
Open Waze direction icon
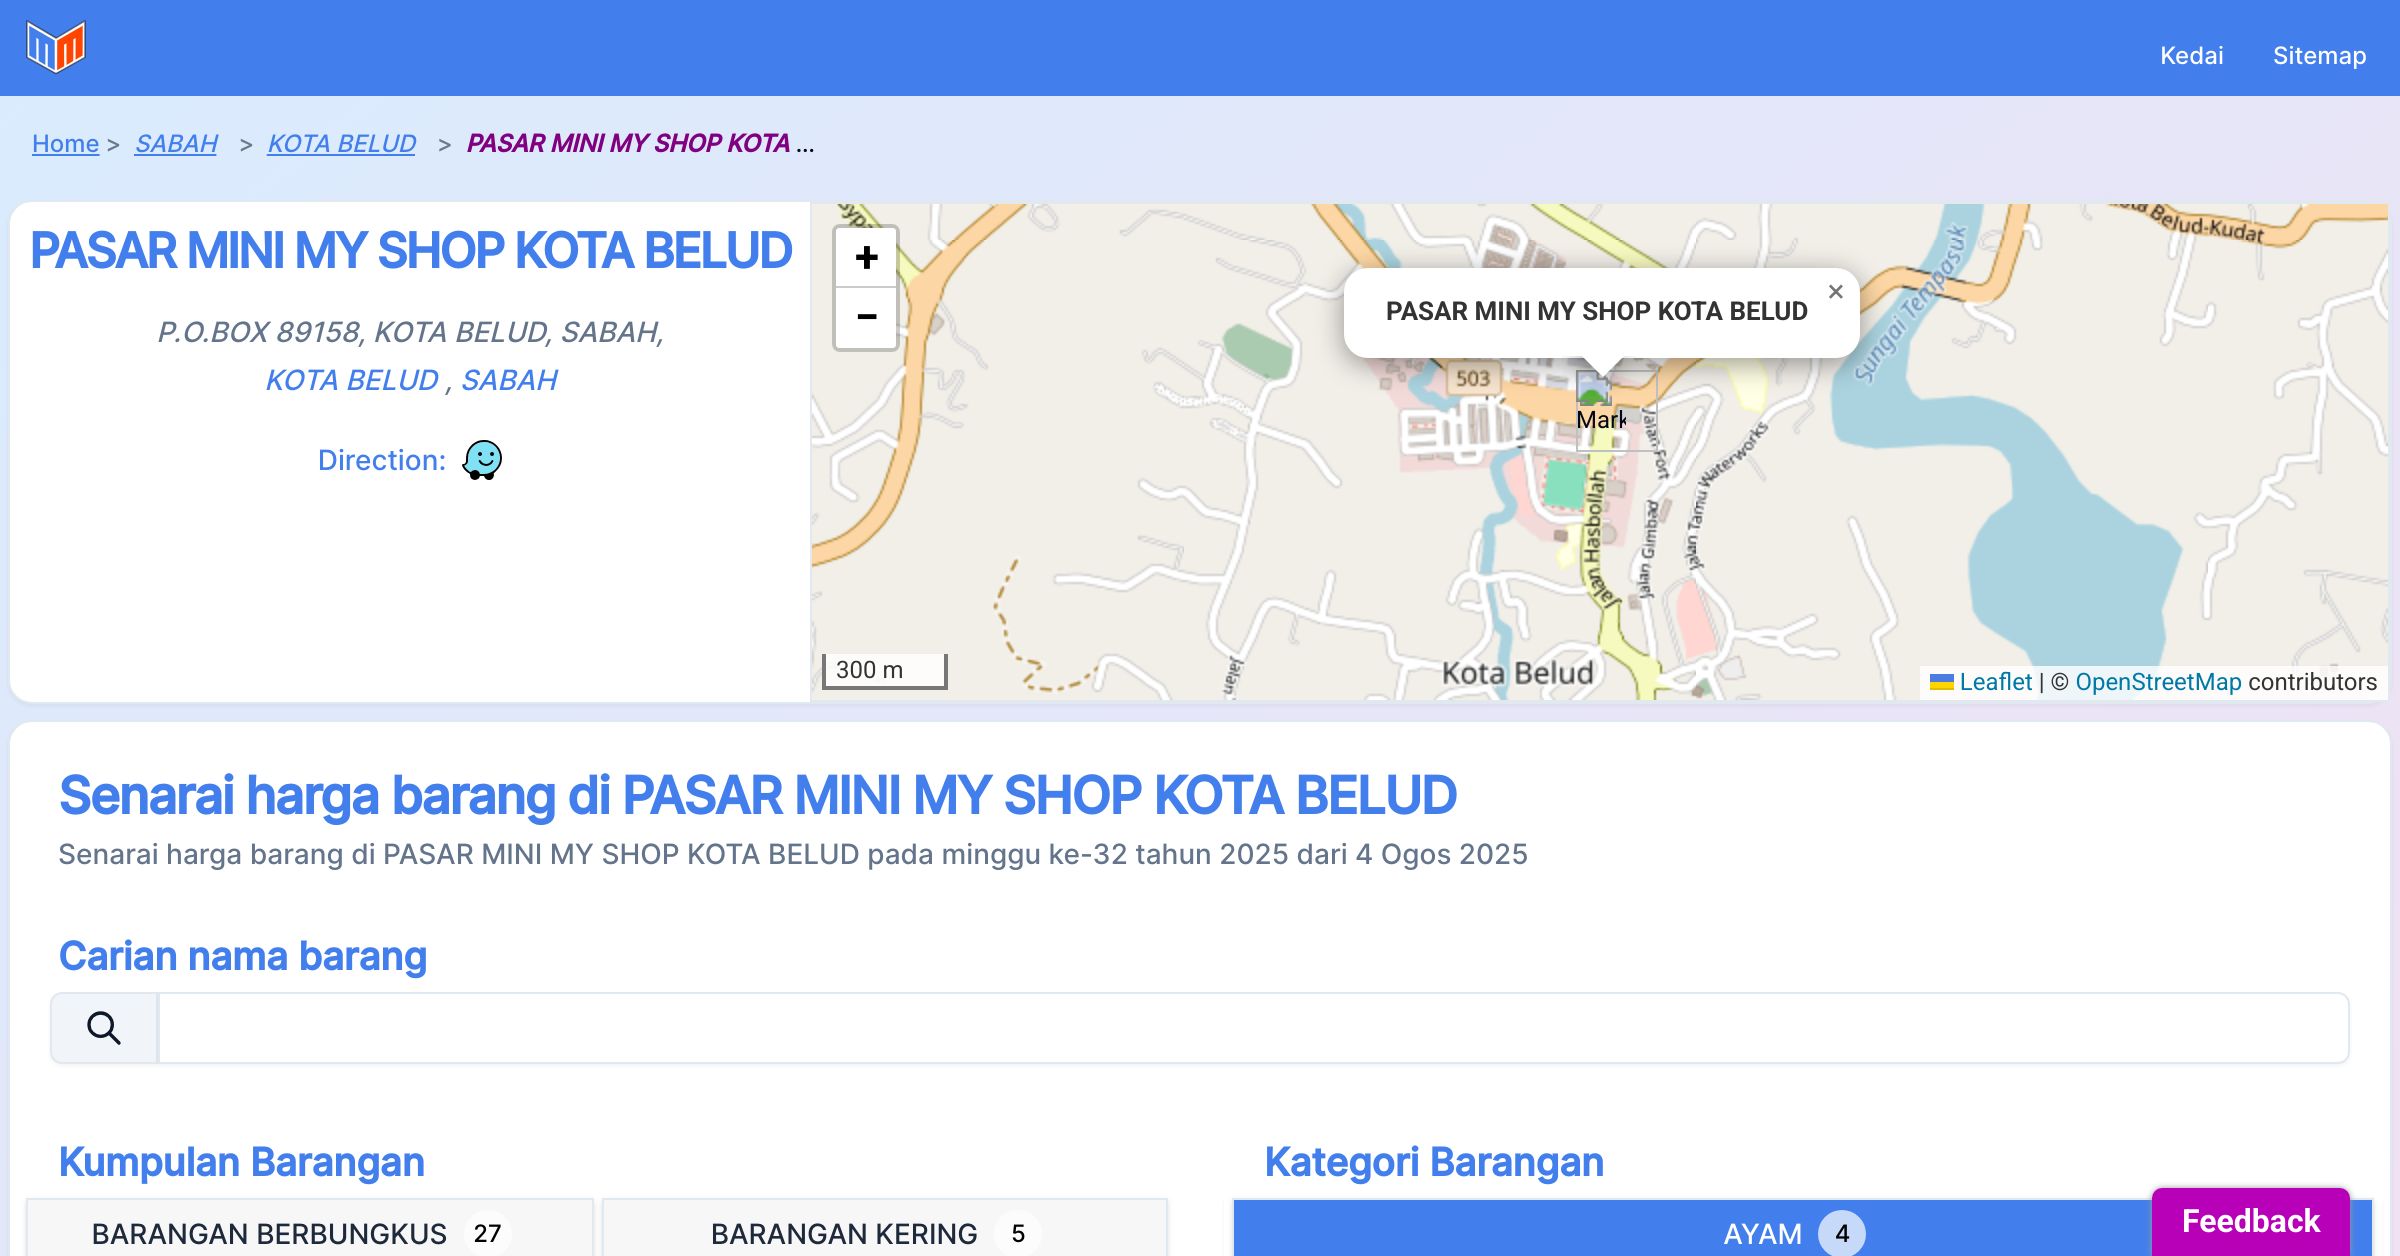pos(482,460)
